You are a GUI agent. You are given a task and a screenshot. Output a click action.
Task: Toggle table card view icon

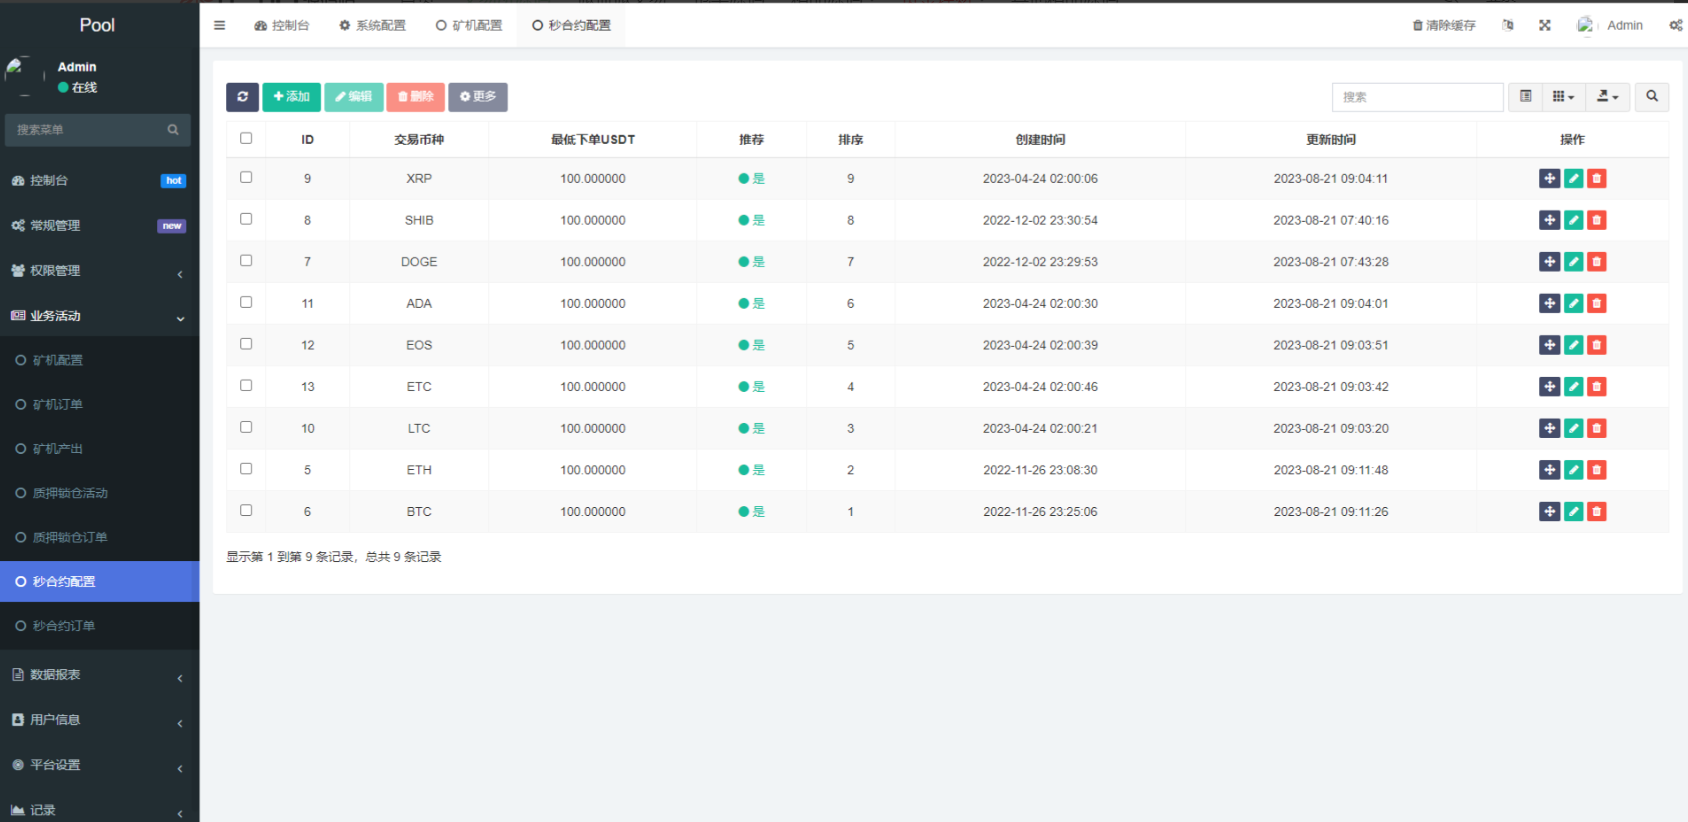coord(1525,97)
